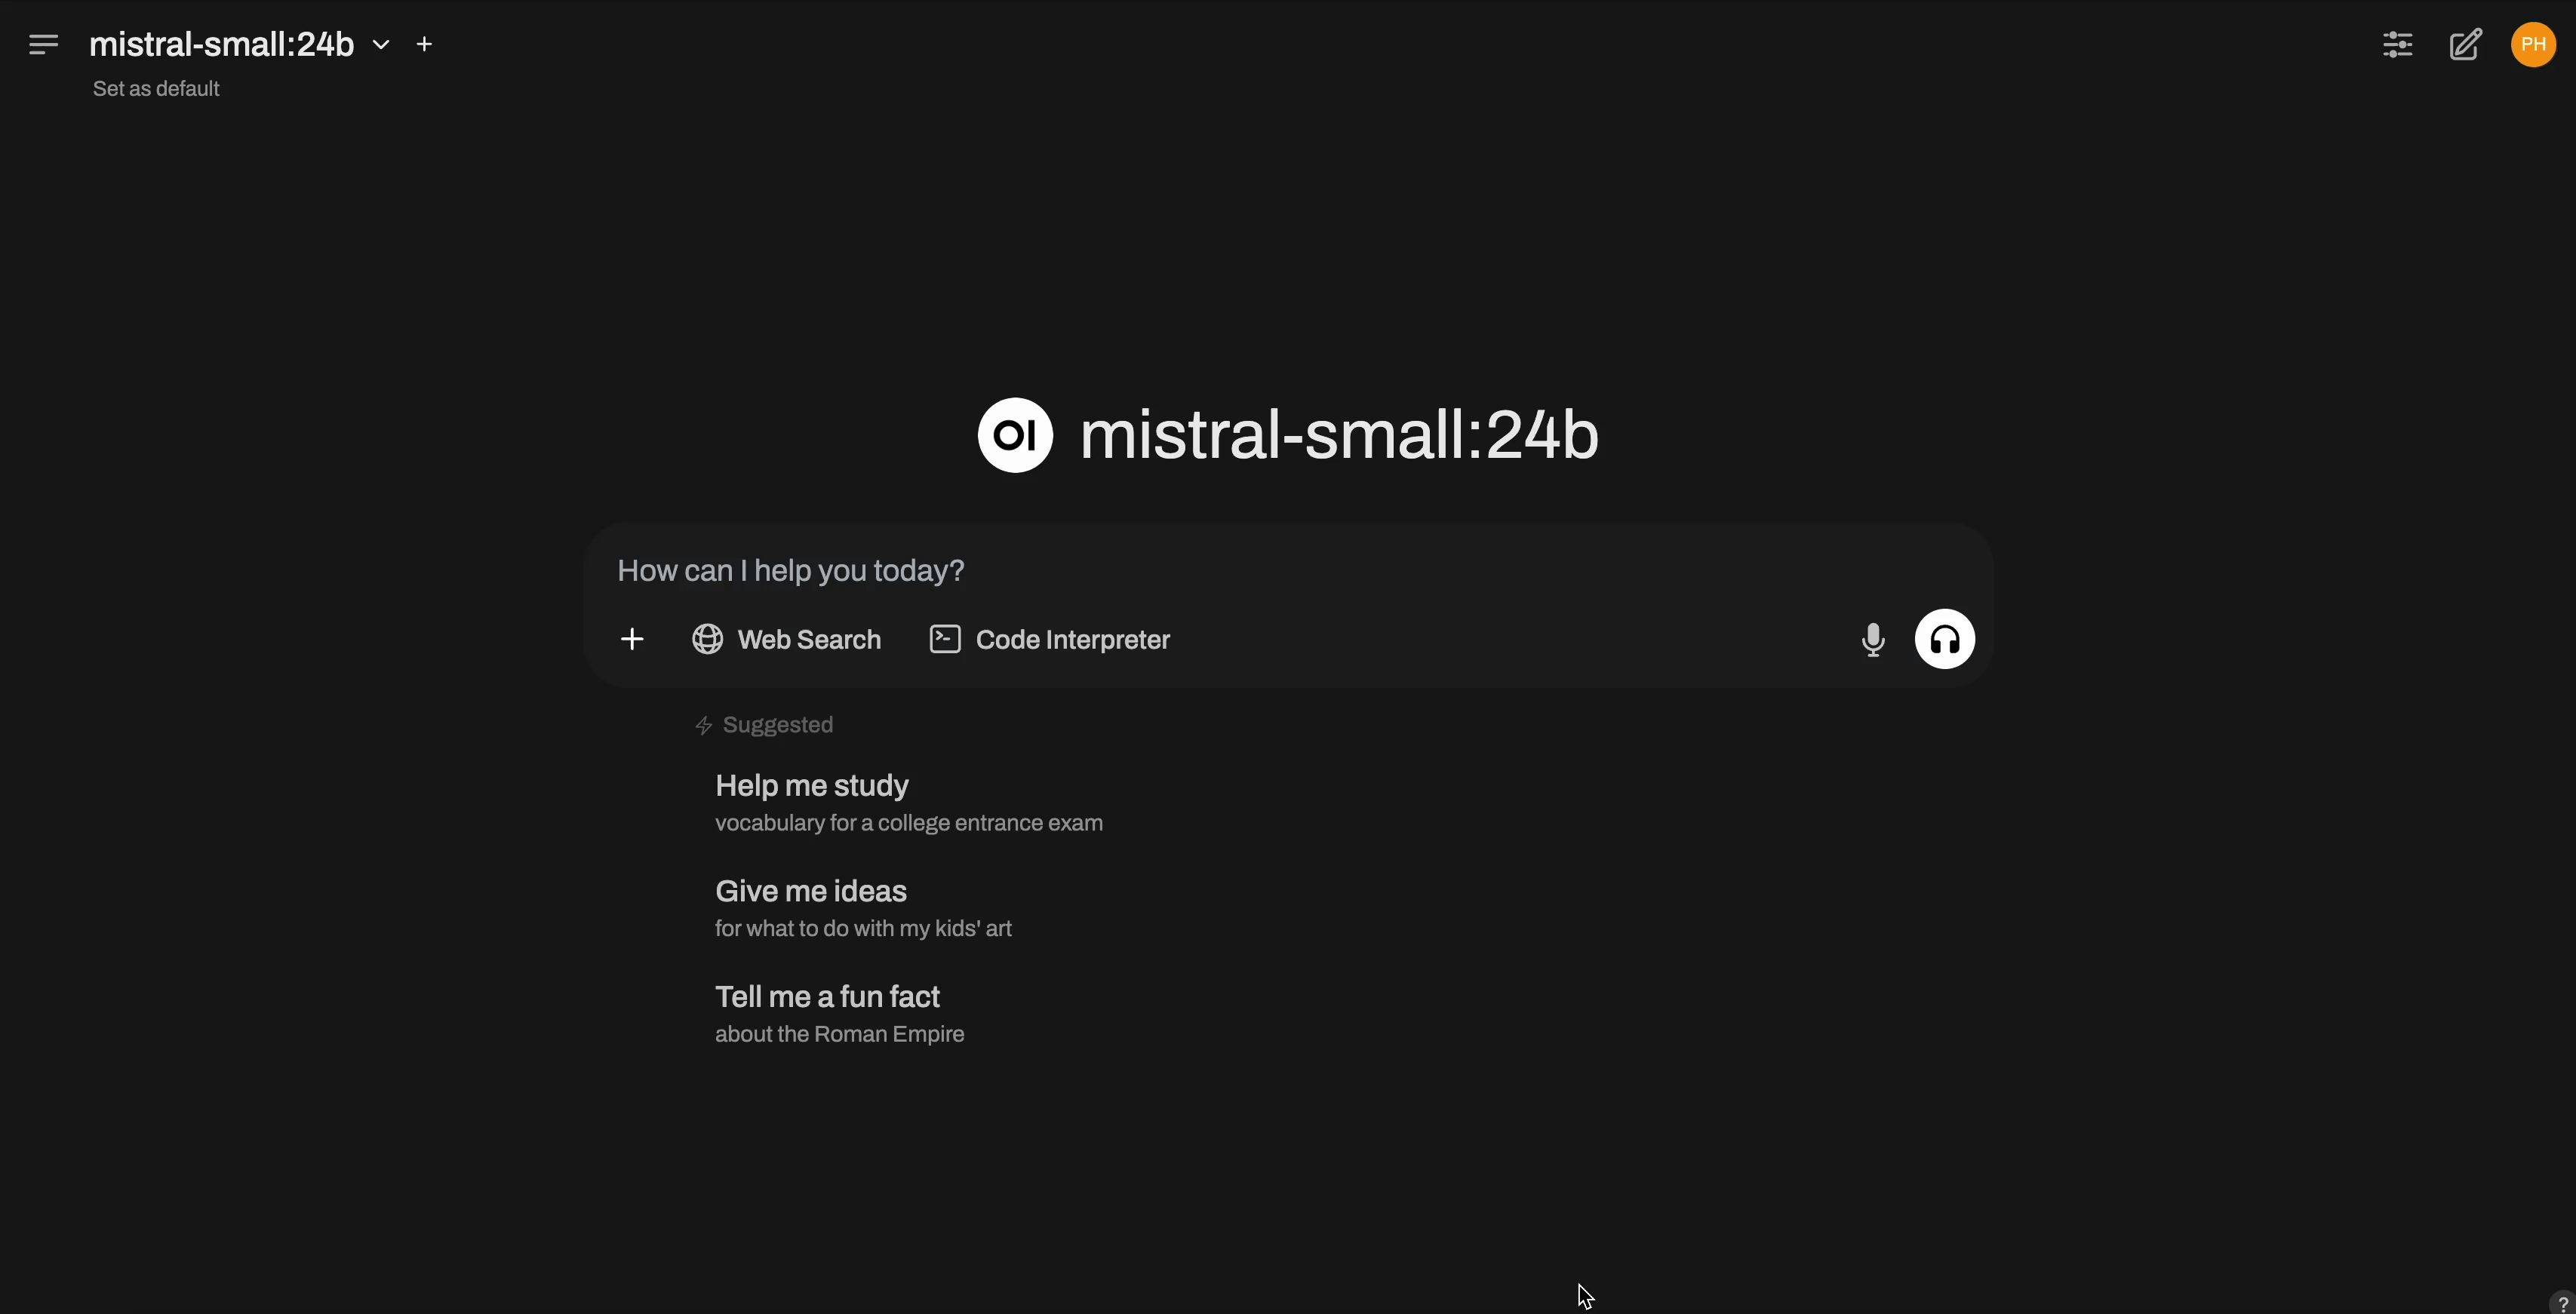Click the Suggested label

coord(764,725)
